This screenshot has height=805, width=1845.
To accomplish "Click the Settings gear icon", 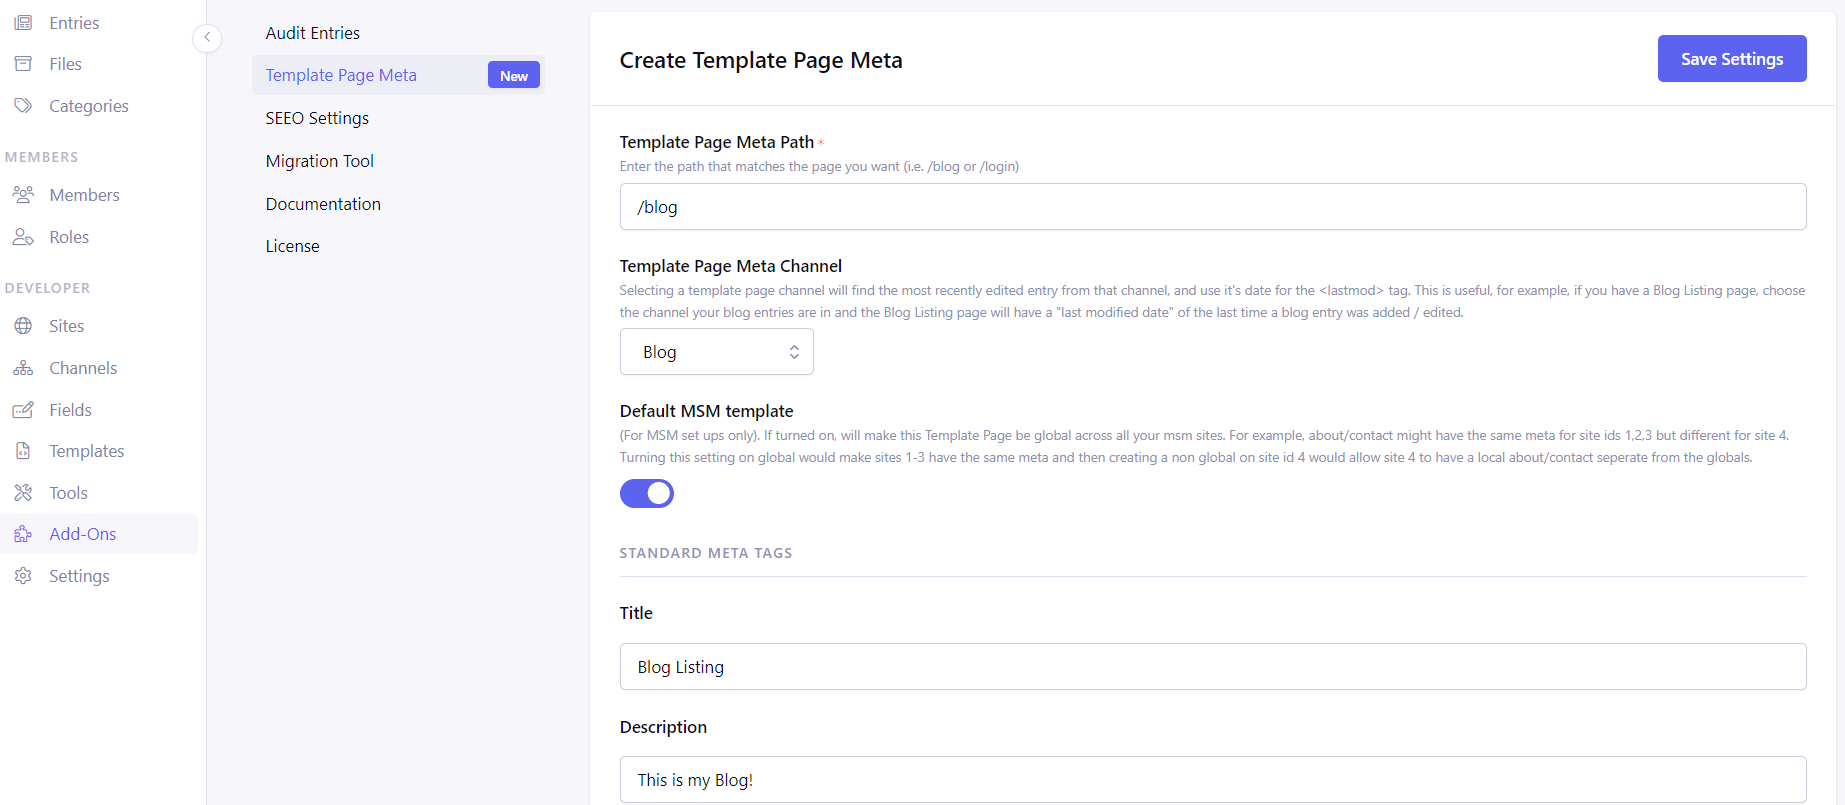I will (23, 576).
